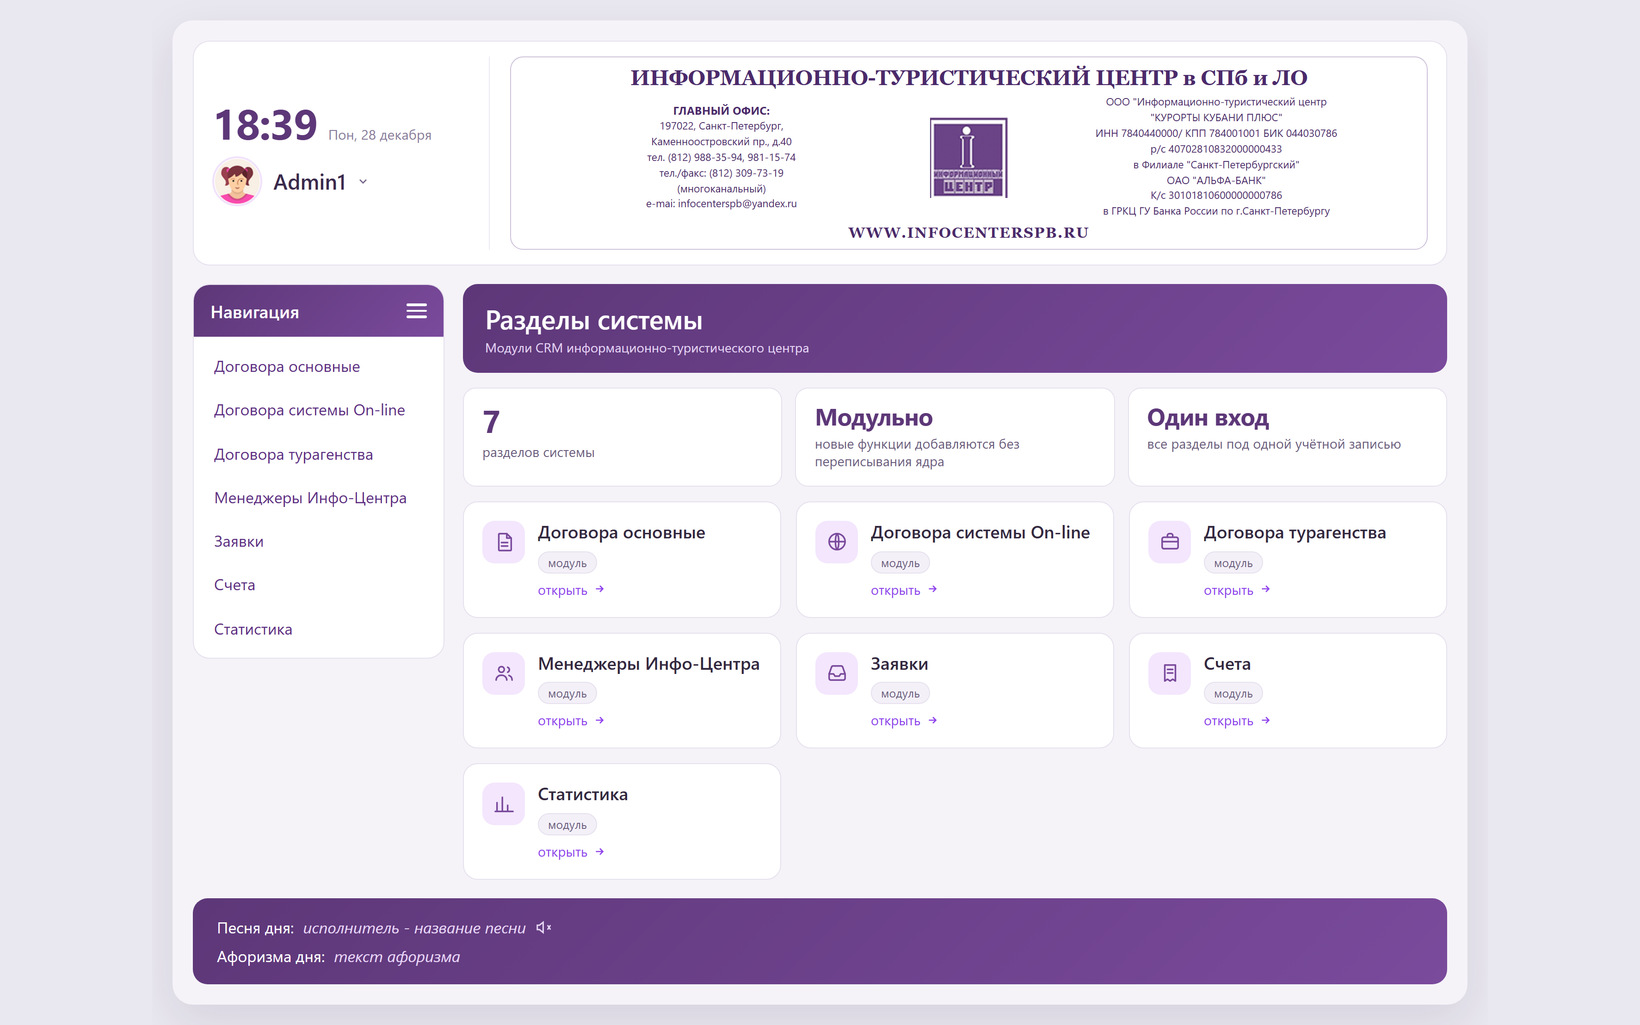Screen dimensions: 1640x1025
Task: Click the Договора основные card title
Action: 621,533
